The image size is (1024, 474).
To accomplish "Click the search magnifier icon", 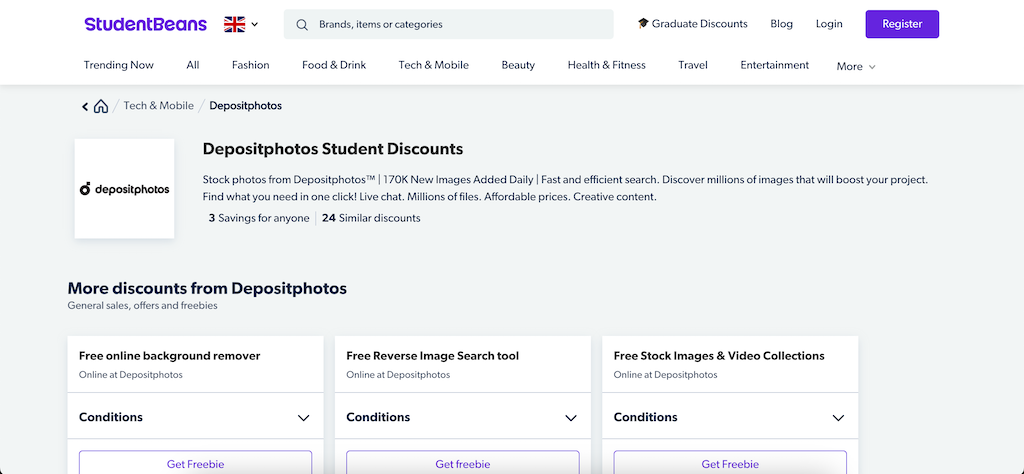I will 302,24.
